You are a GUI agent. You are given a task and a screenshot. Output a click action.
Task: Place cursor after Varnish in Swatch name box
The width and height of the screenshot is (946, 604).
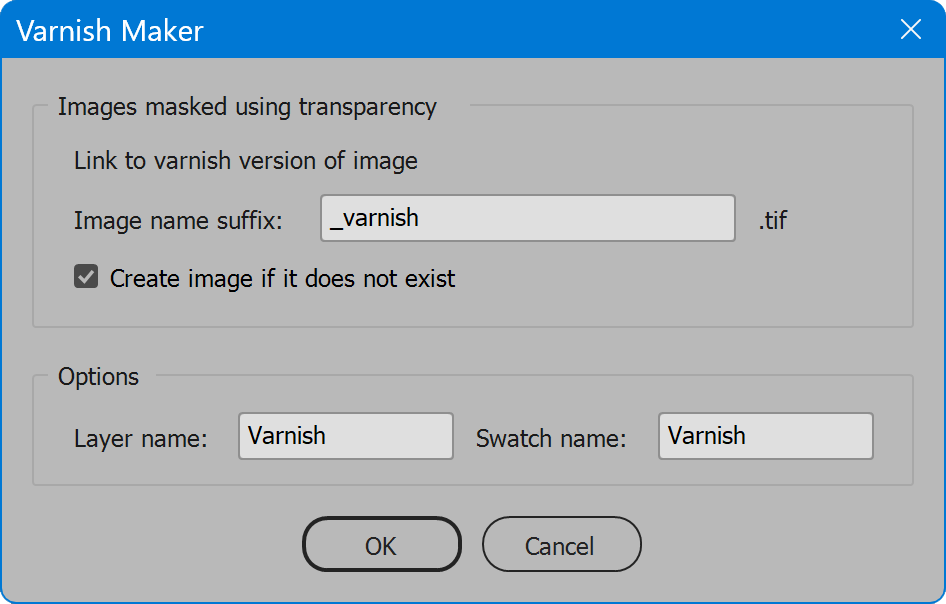[x=746, y=436]
